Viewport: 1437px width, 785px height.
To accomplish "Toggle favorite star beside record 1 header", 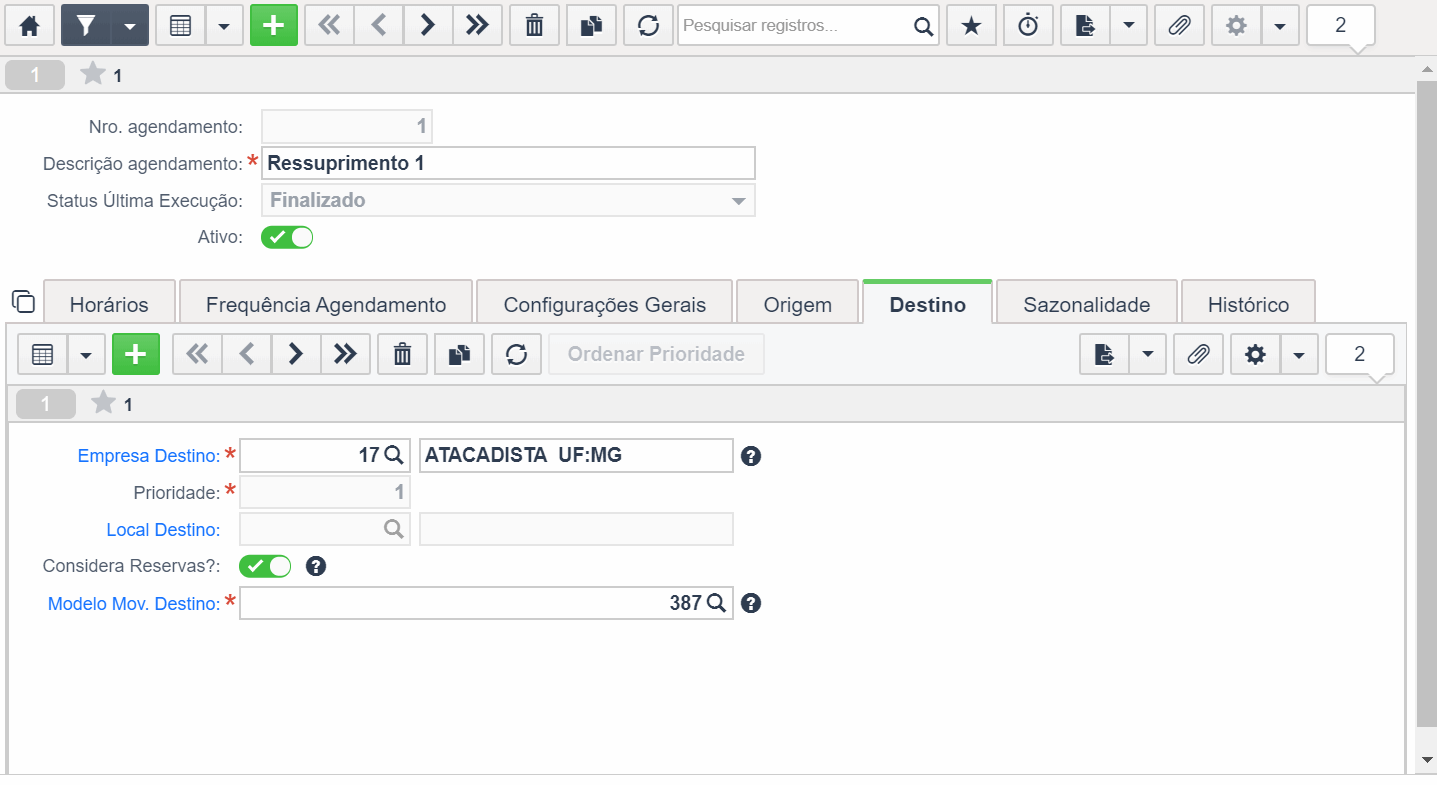I will (x=92, y=74).
